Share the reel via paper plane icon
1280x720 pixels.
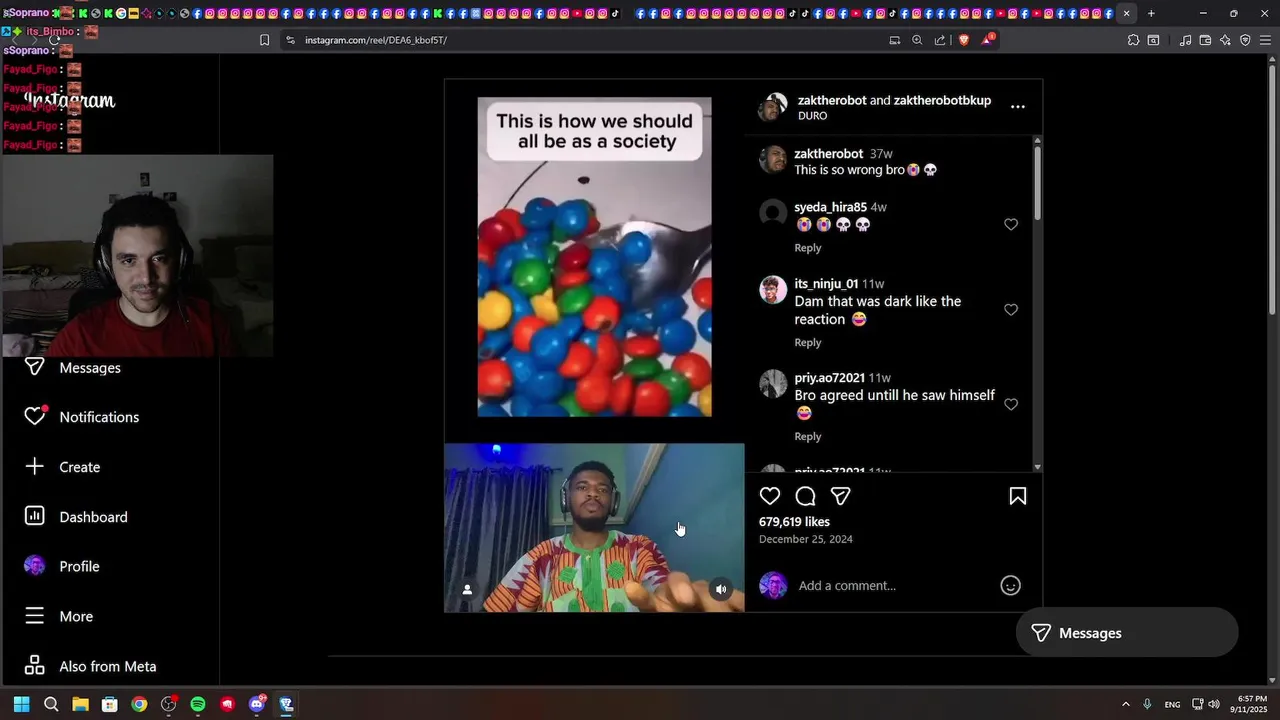(841, 496)
